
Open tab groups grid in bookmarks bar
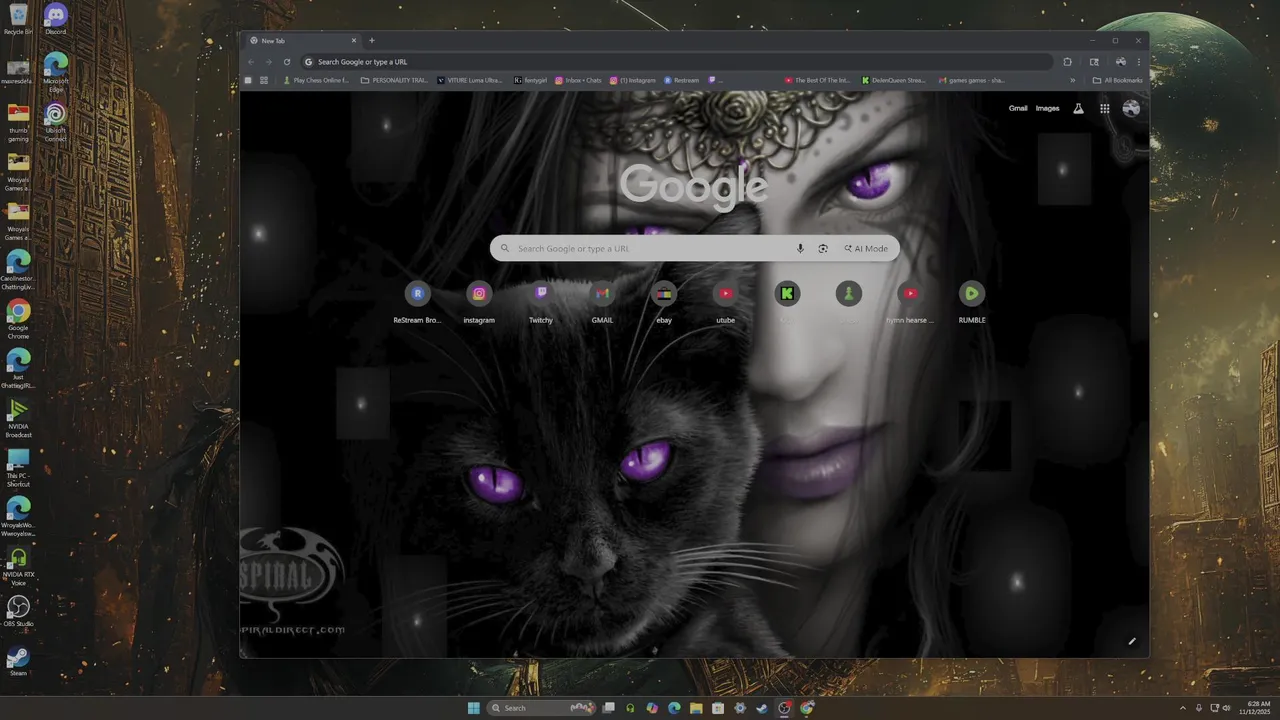tap(264, 80)
